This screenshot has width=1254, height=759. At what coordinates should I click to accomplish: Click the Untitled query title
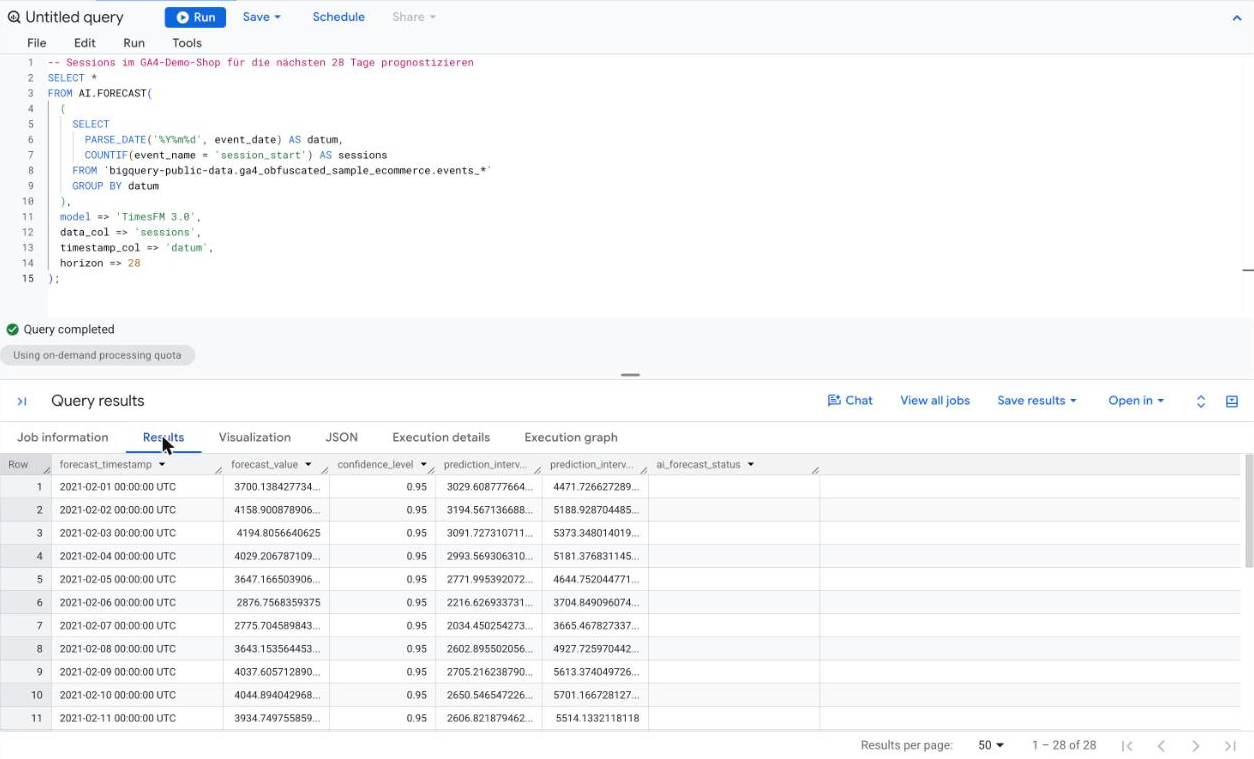[x=75, y=17]
